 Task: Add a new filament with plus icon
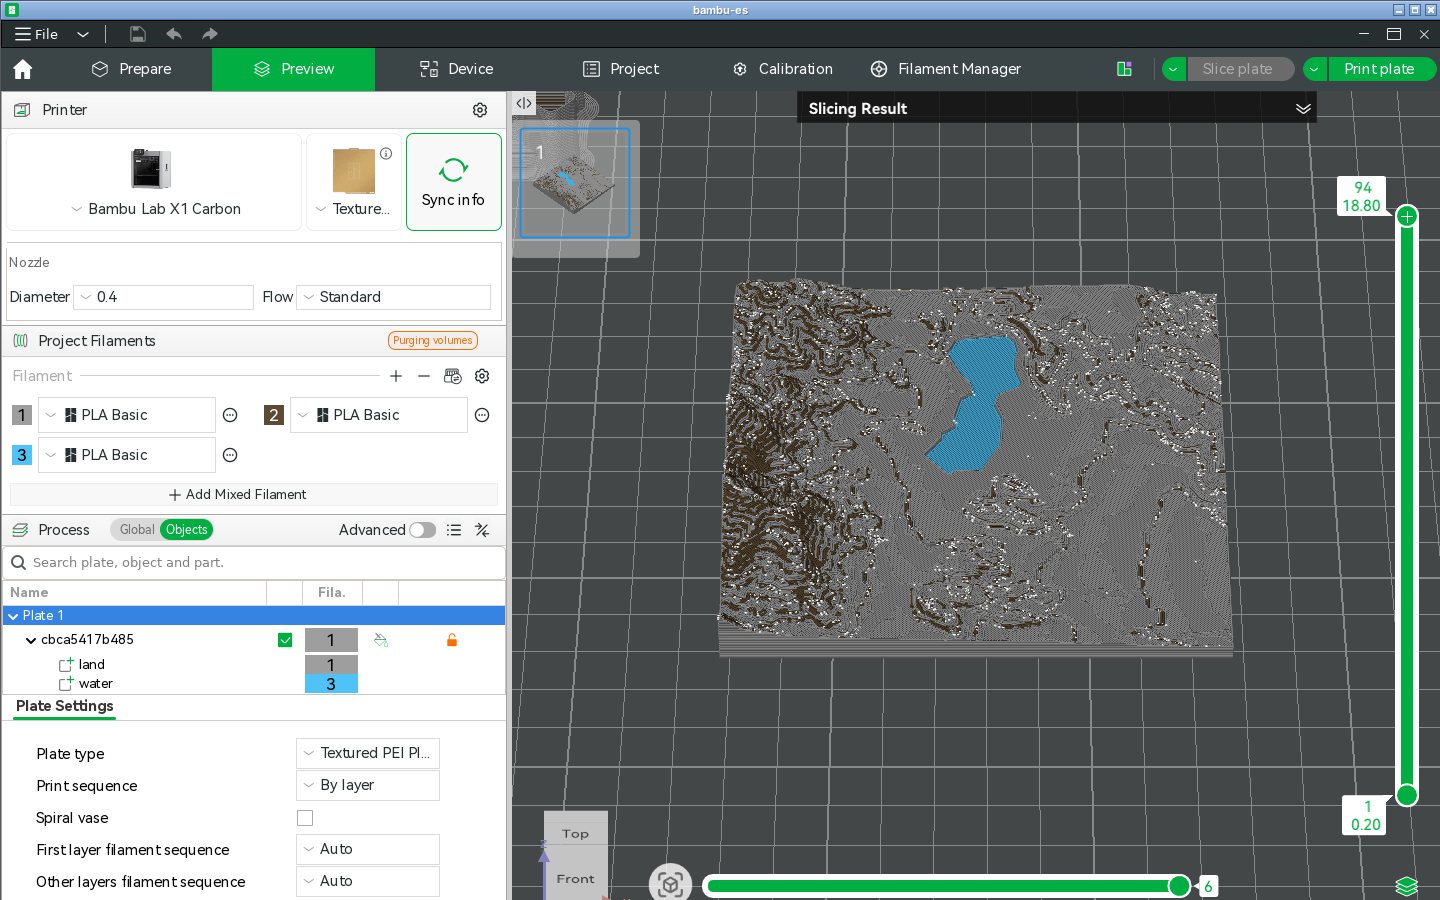396,376
